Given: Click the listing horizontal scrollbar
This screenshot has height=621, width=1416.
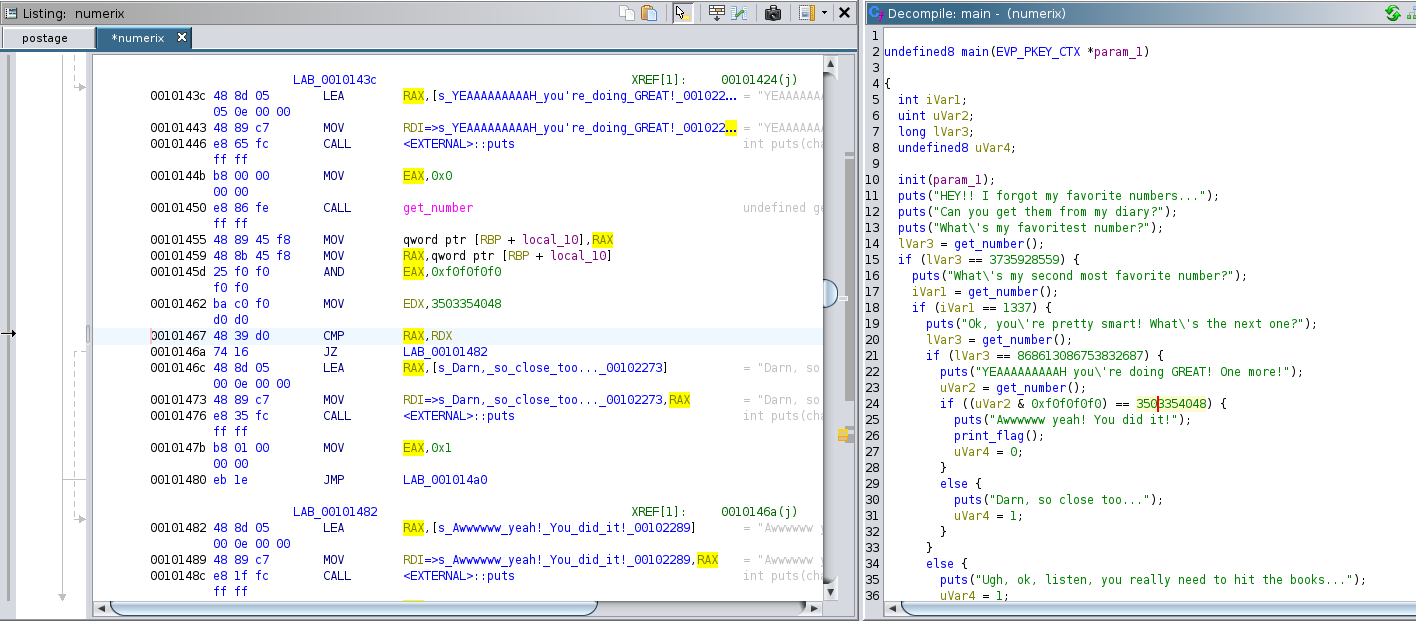Looking at the screenshot, I should coord(350,608).
